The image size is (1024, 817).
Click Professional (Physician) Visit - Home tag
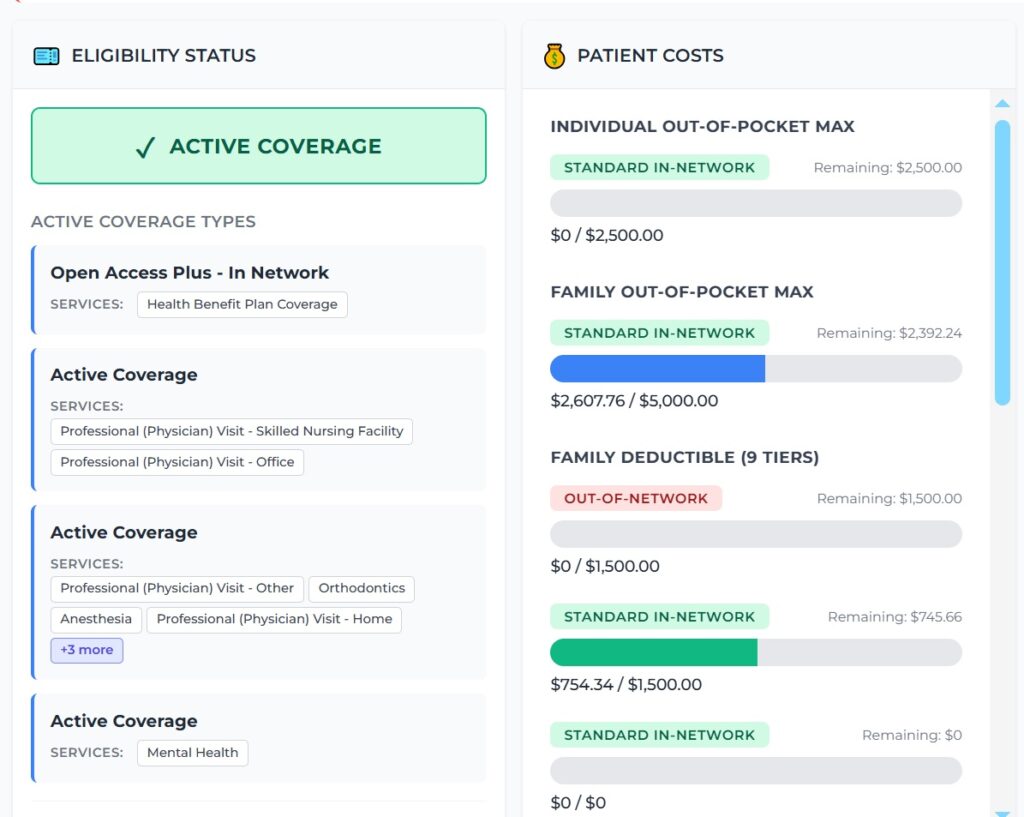(x=274, y=619)
